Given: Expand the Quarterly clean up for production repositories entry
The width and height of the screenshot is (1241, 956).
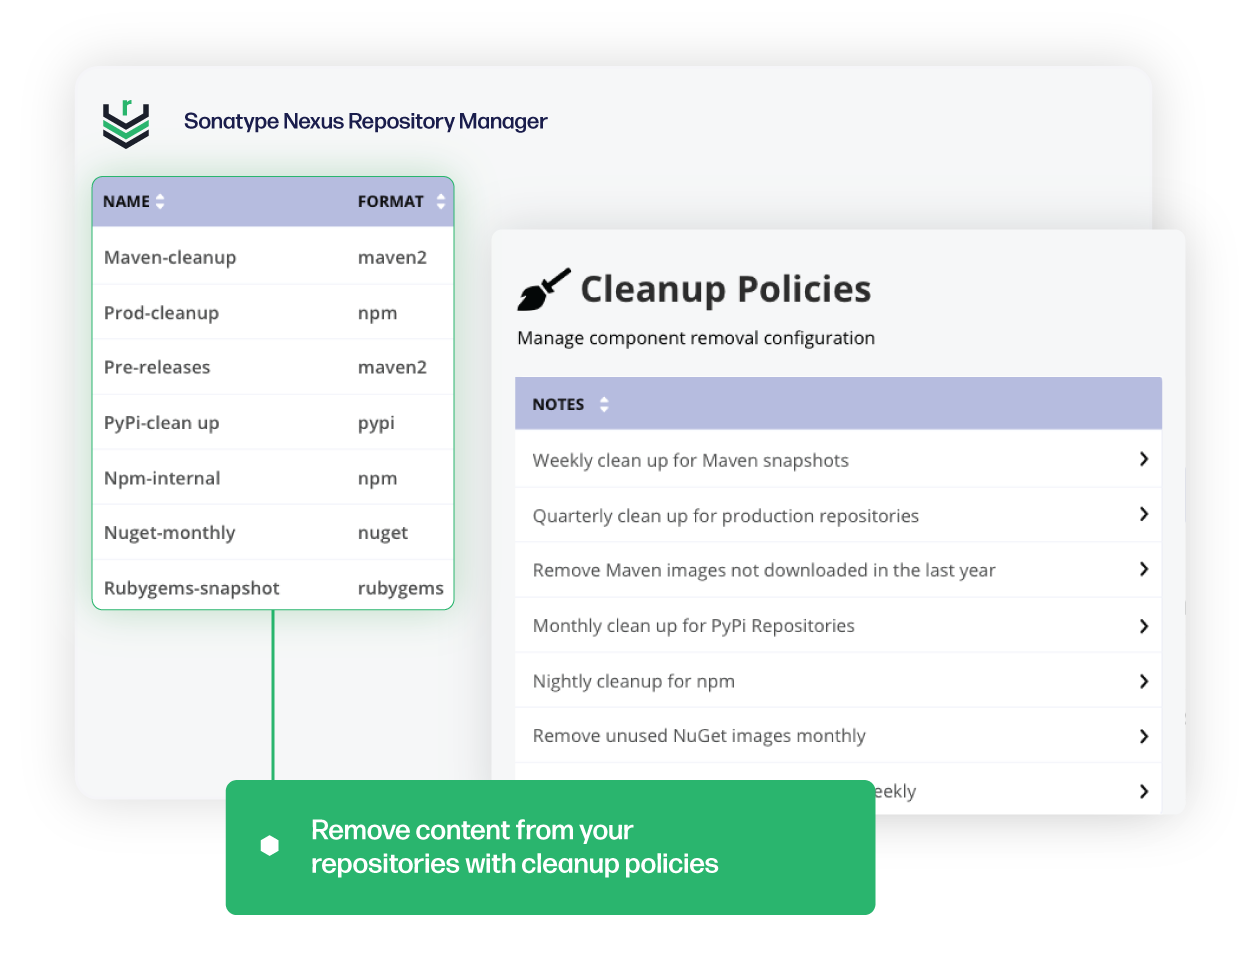Looking at the screenshot, I should 1143,514.
